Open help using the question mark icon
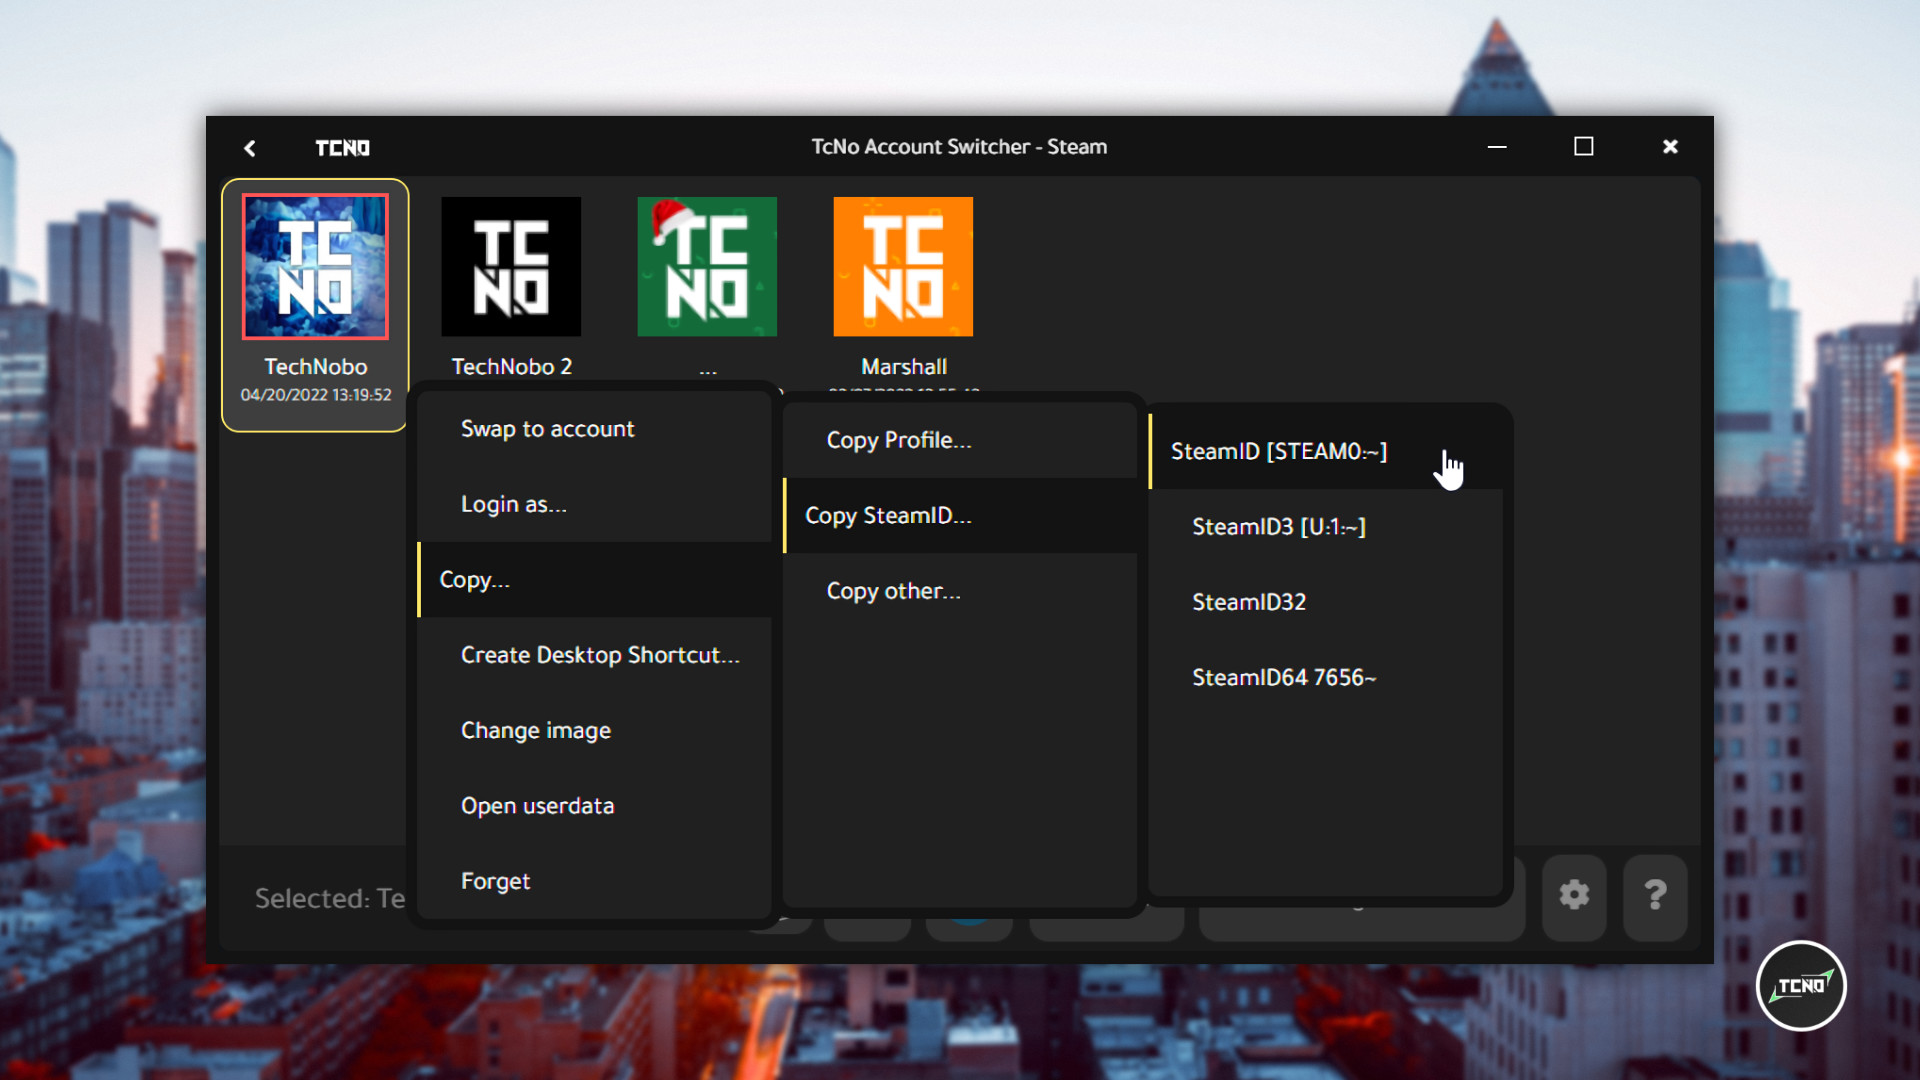The image size is (1920, 1080). click(1655, 897)
